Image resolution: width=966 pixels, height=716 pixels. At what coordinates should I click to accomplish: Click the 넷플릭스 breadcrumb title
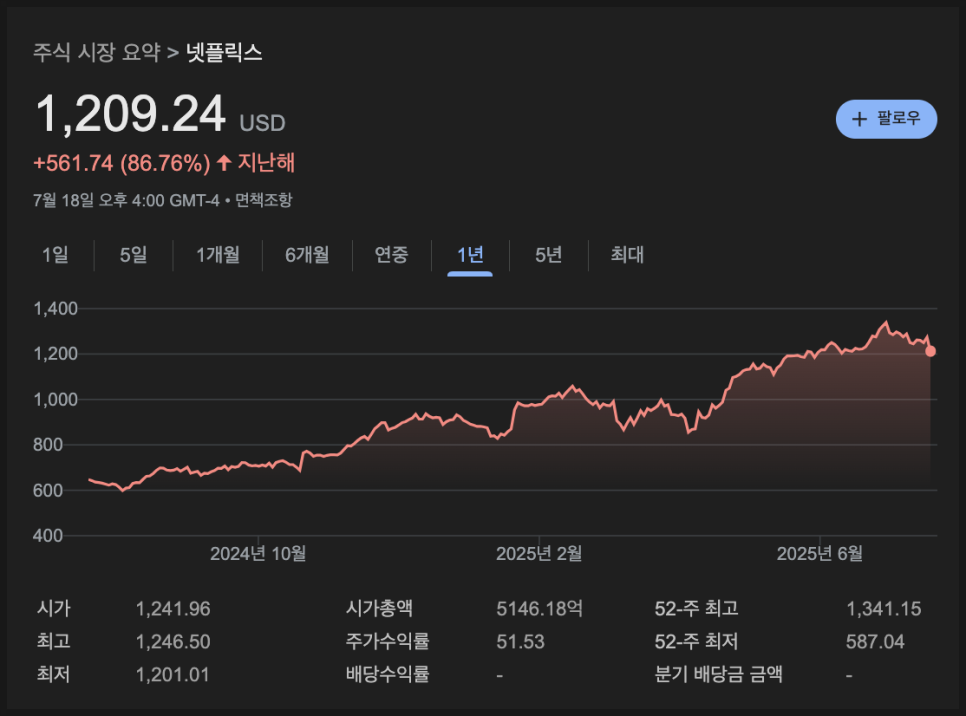coord(224,52)
